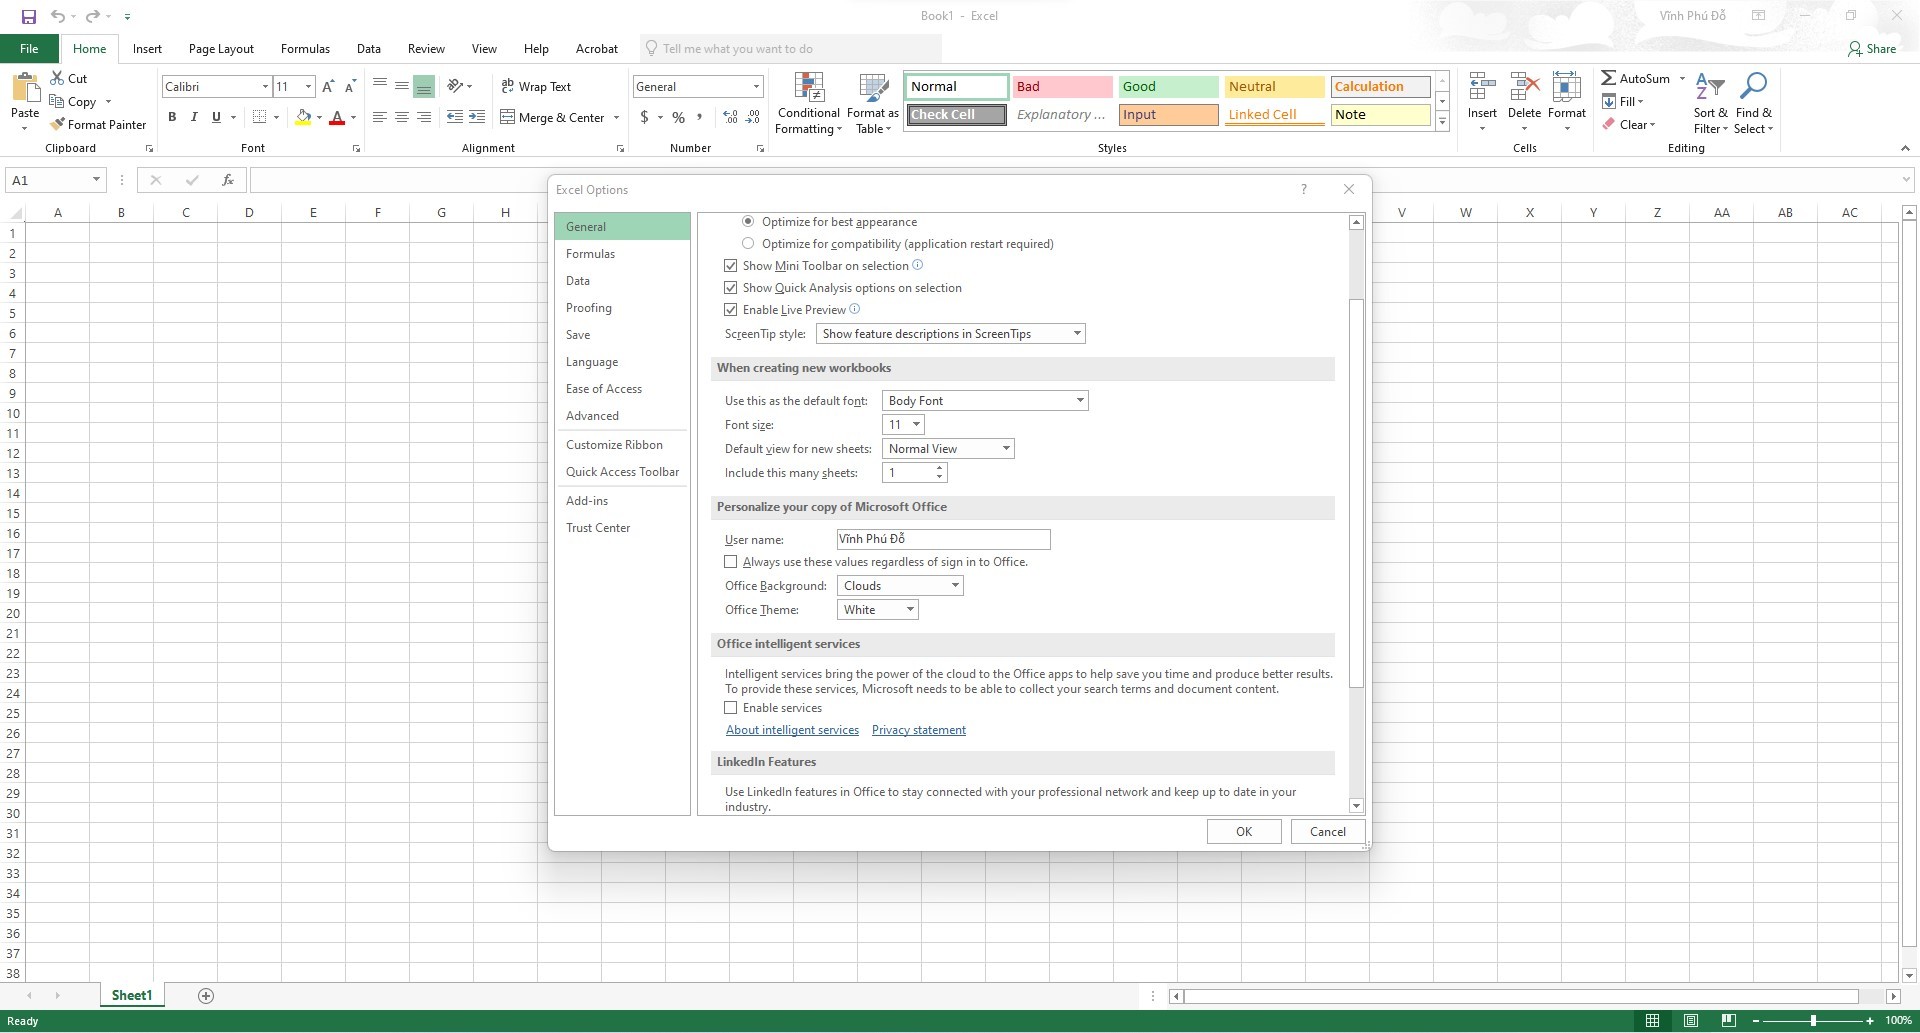Open the ribbon Calibri font name dropdown
Image resolution: width=1920 pixels, height=1033 pixels.
[265, 87]
